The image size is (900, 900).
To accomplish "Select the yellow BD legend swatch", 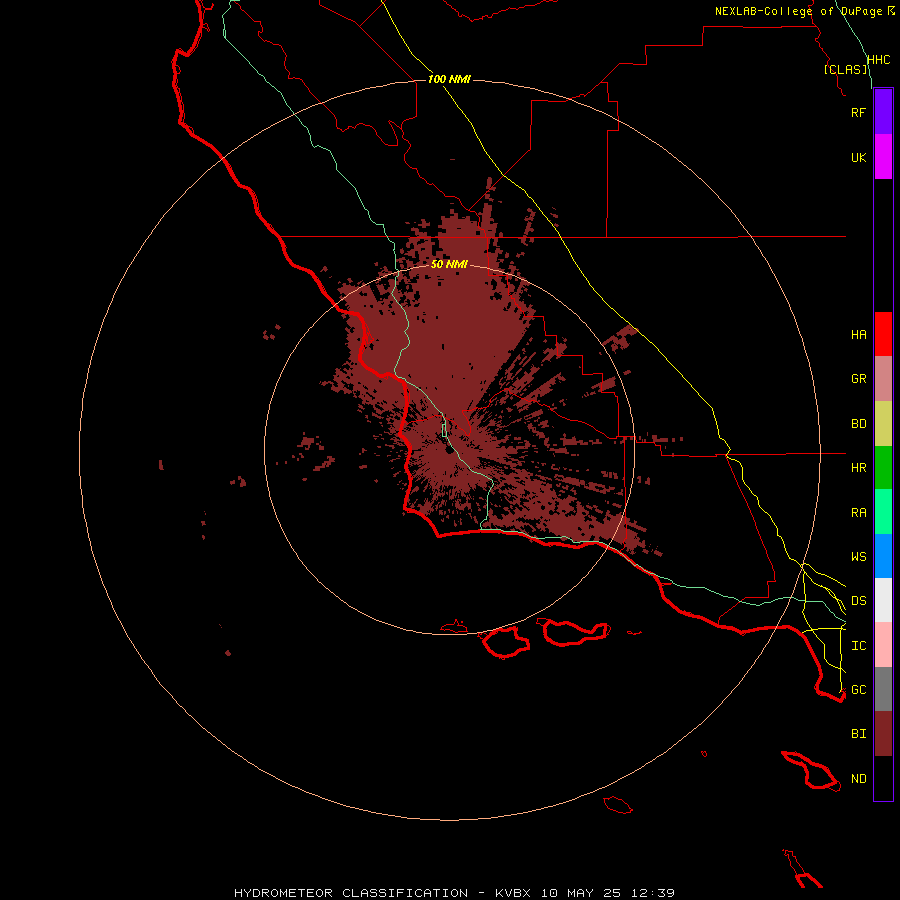I will pyautogui.click(x=883, y=424).
